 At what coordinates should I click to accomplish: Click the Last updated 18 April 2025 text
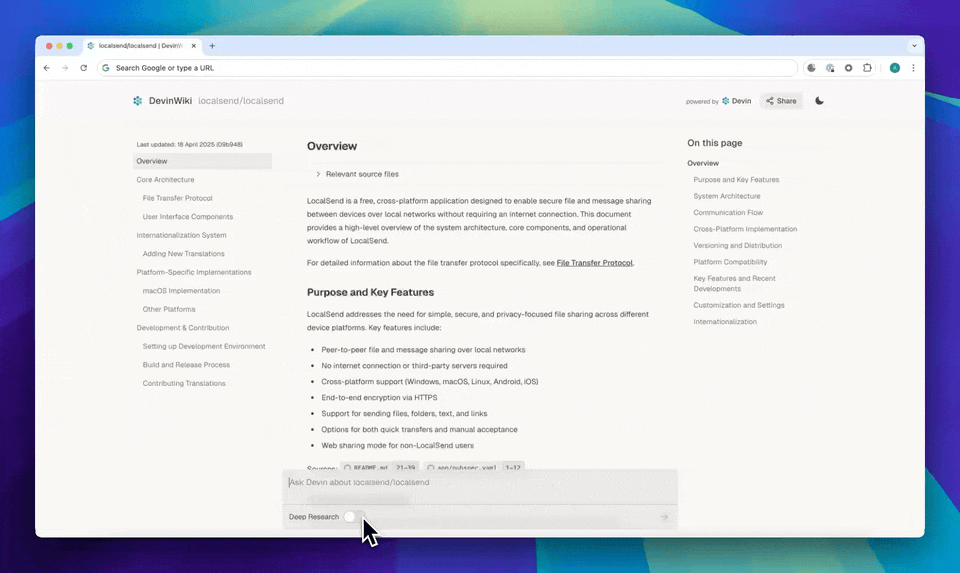(189, 144)
